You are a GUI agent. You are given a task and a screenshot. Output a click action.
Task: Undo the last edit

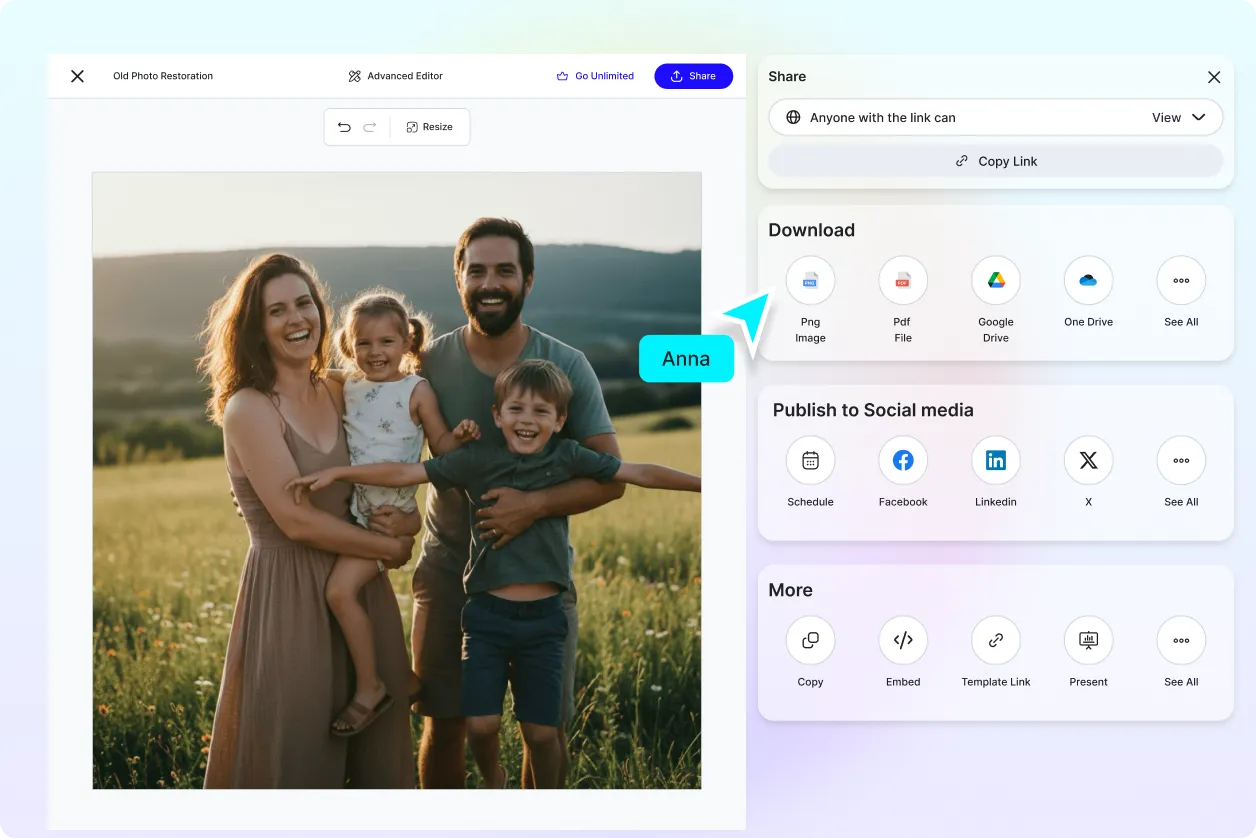tap(344, 127)
